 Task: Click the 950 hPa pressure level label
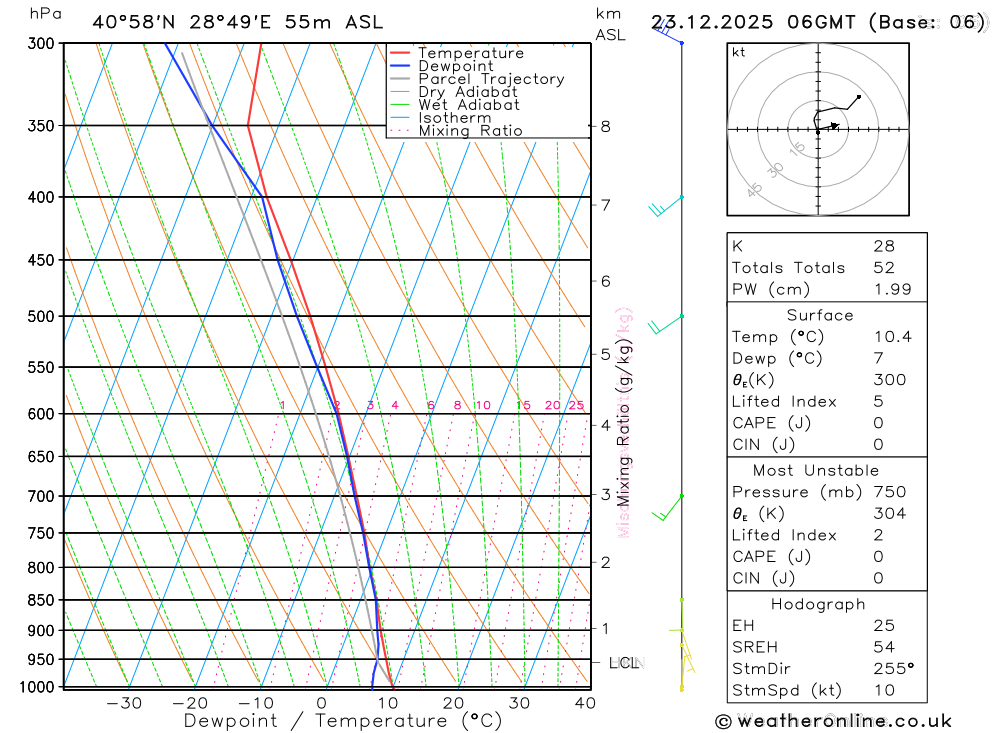(41, 660)
